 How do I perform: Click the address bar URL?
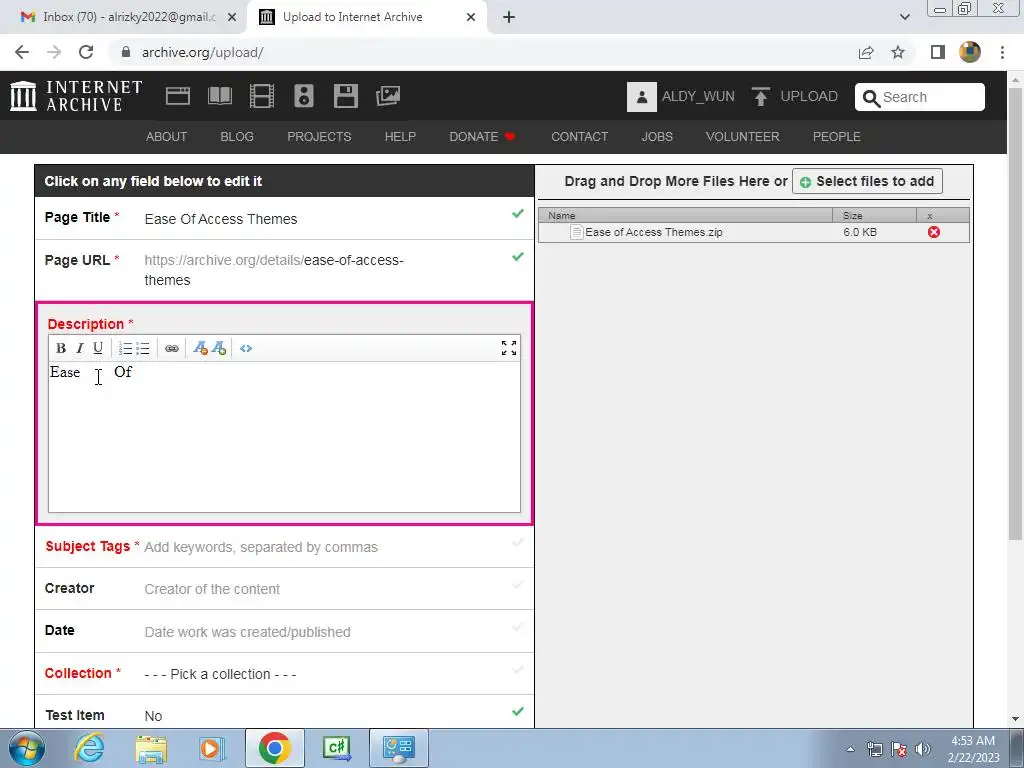[x=202, y=52]
